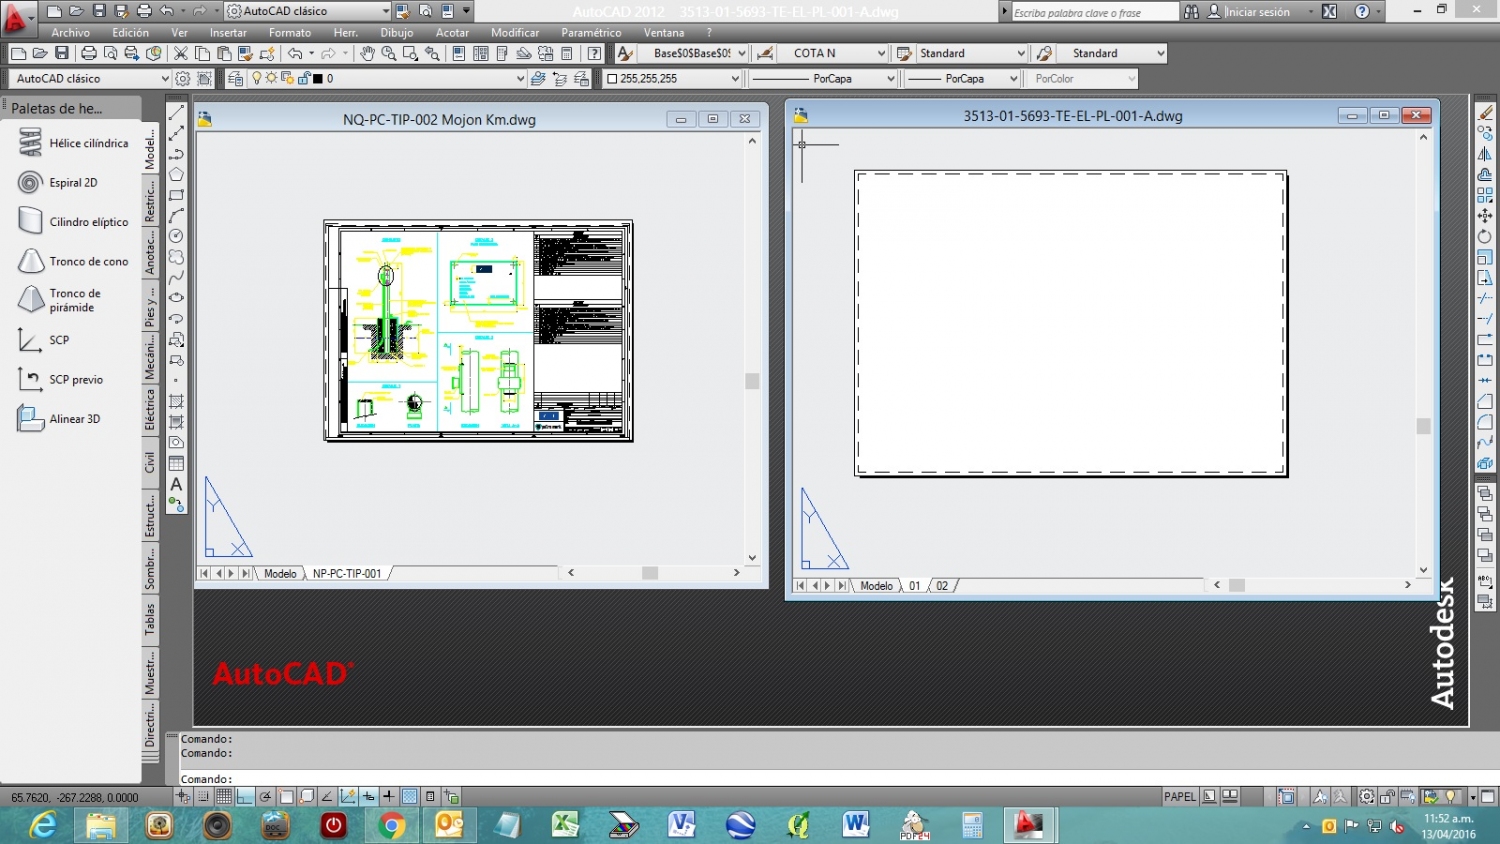1500x844 pixels.
Task: Select the Hélice cilíndrica tool
Action: tap(73, 143)
